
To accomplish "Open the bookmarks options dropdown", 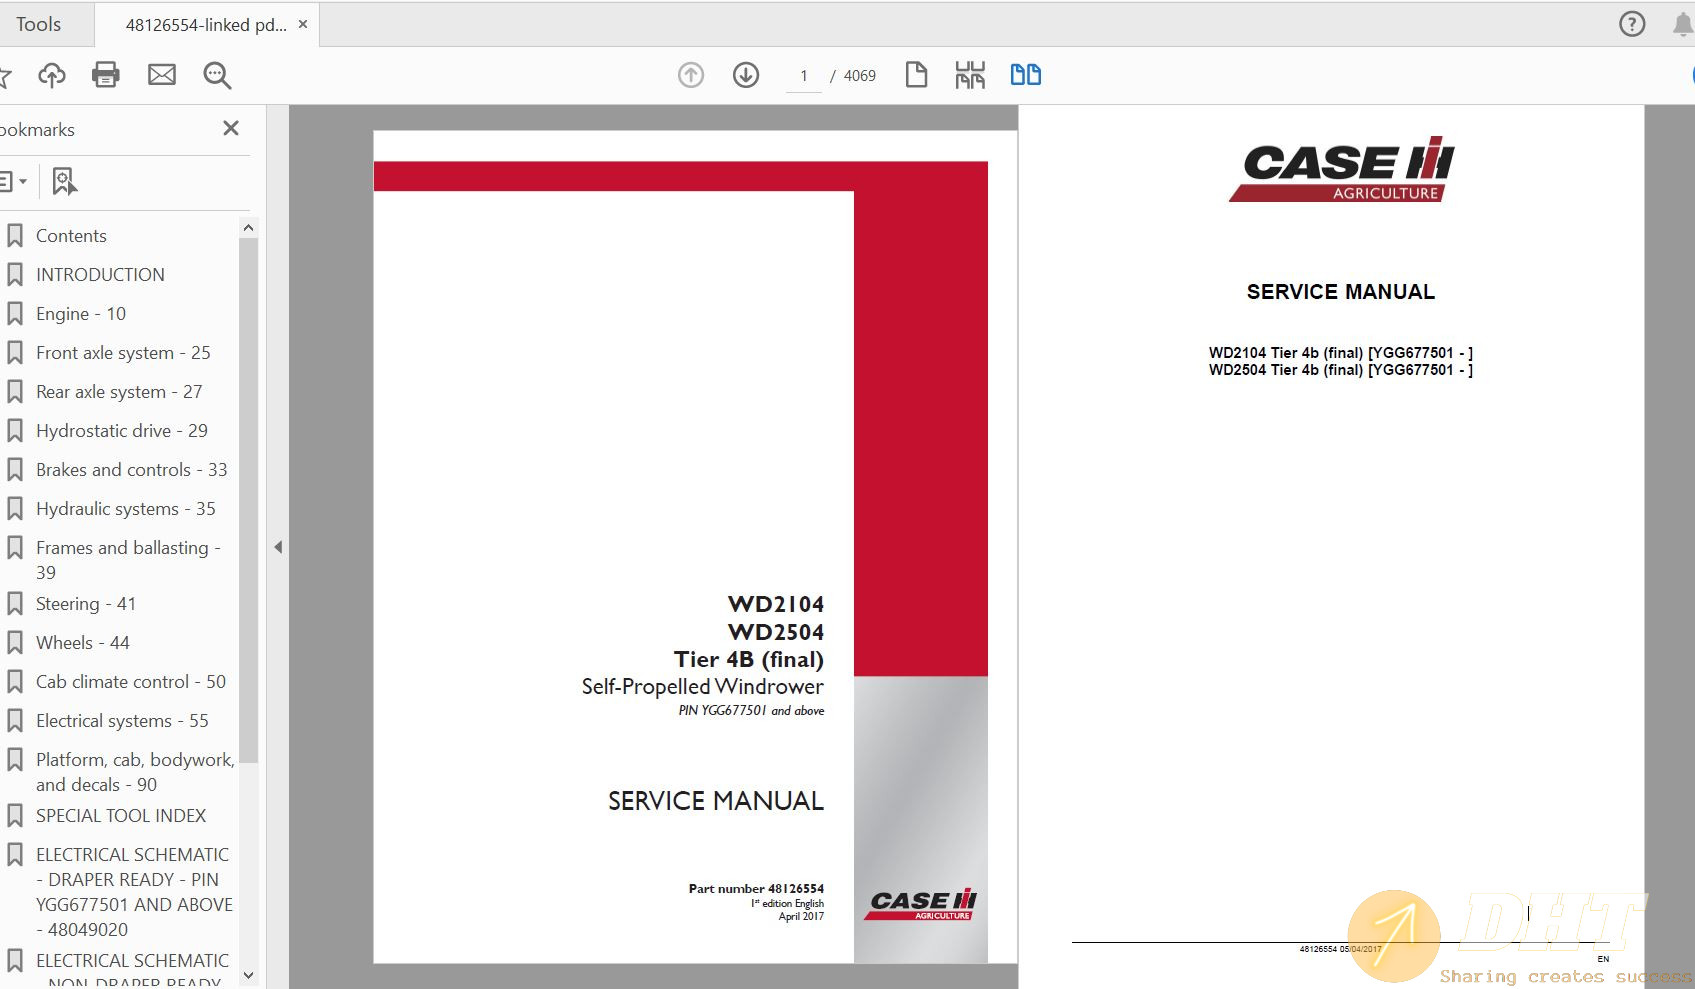I will 13,181.
